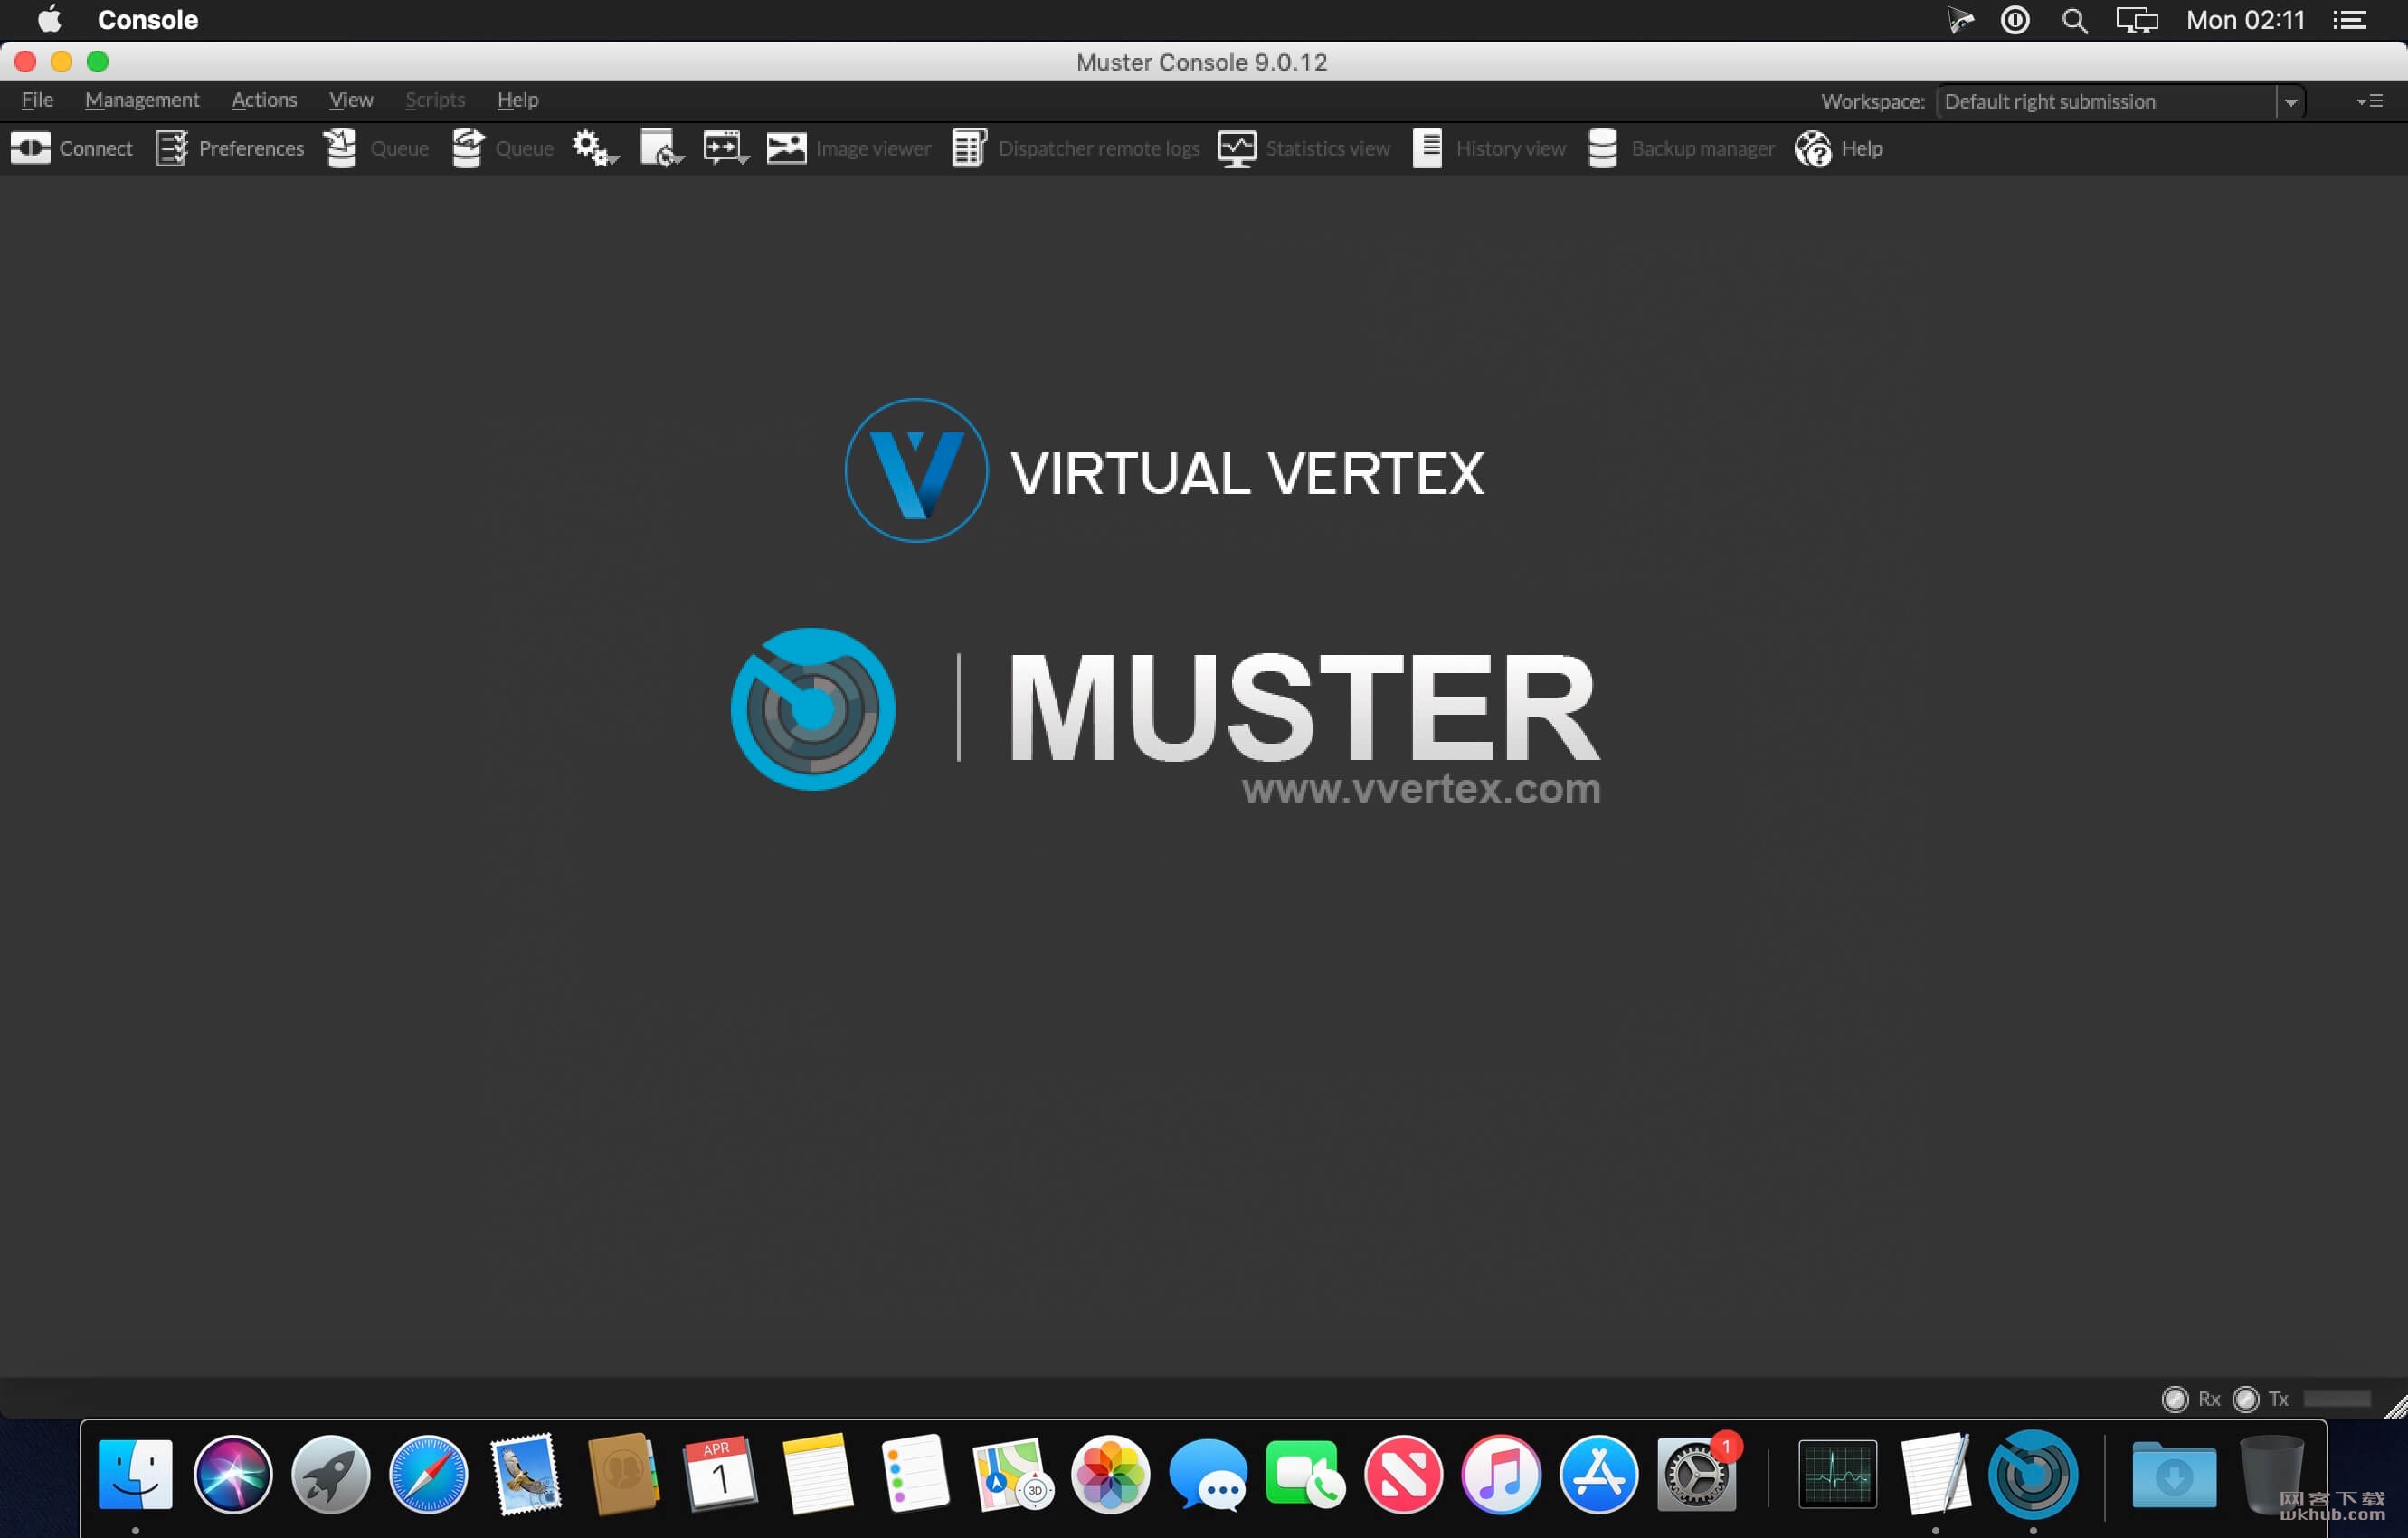2408x1538 pixels.
Task: Open the Image viewer
Action: tap(848, 149)
